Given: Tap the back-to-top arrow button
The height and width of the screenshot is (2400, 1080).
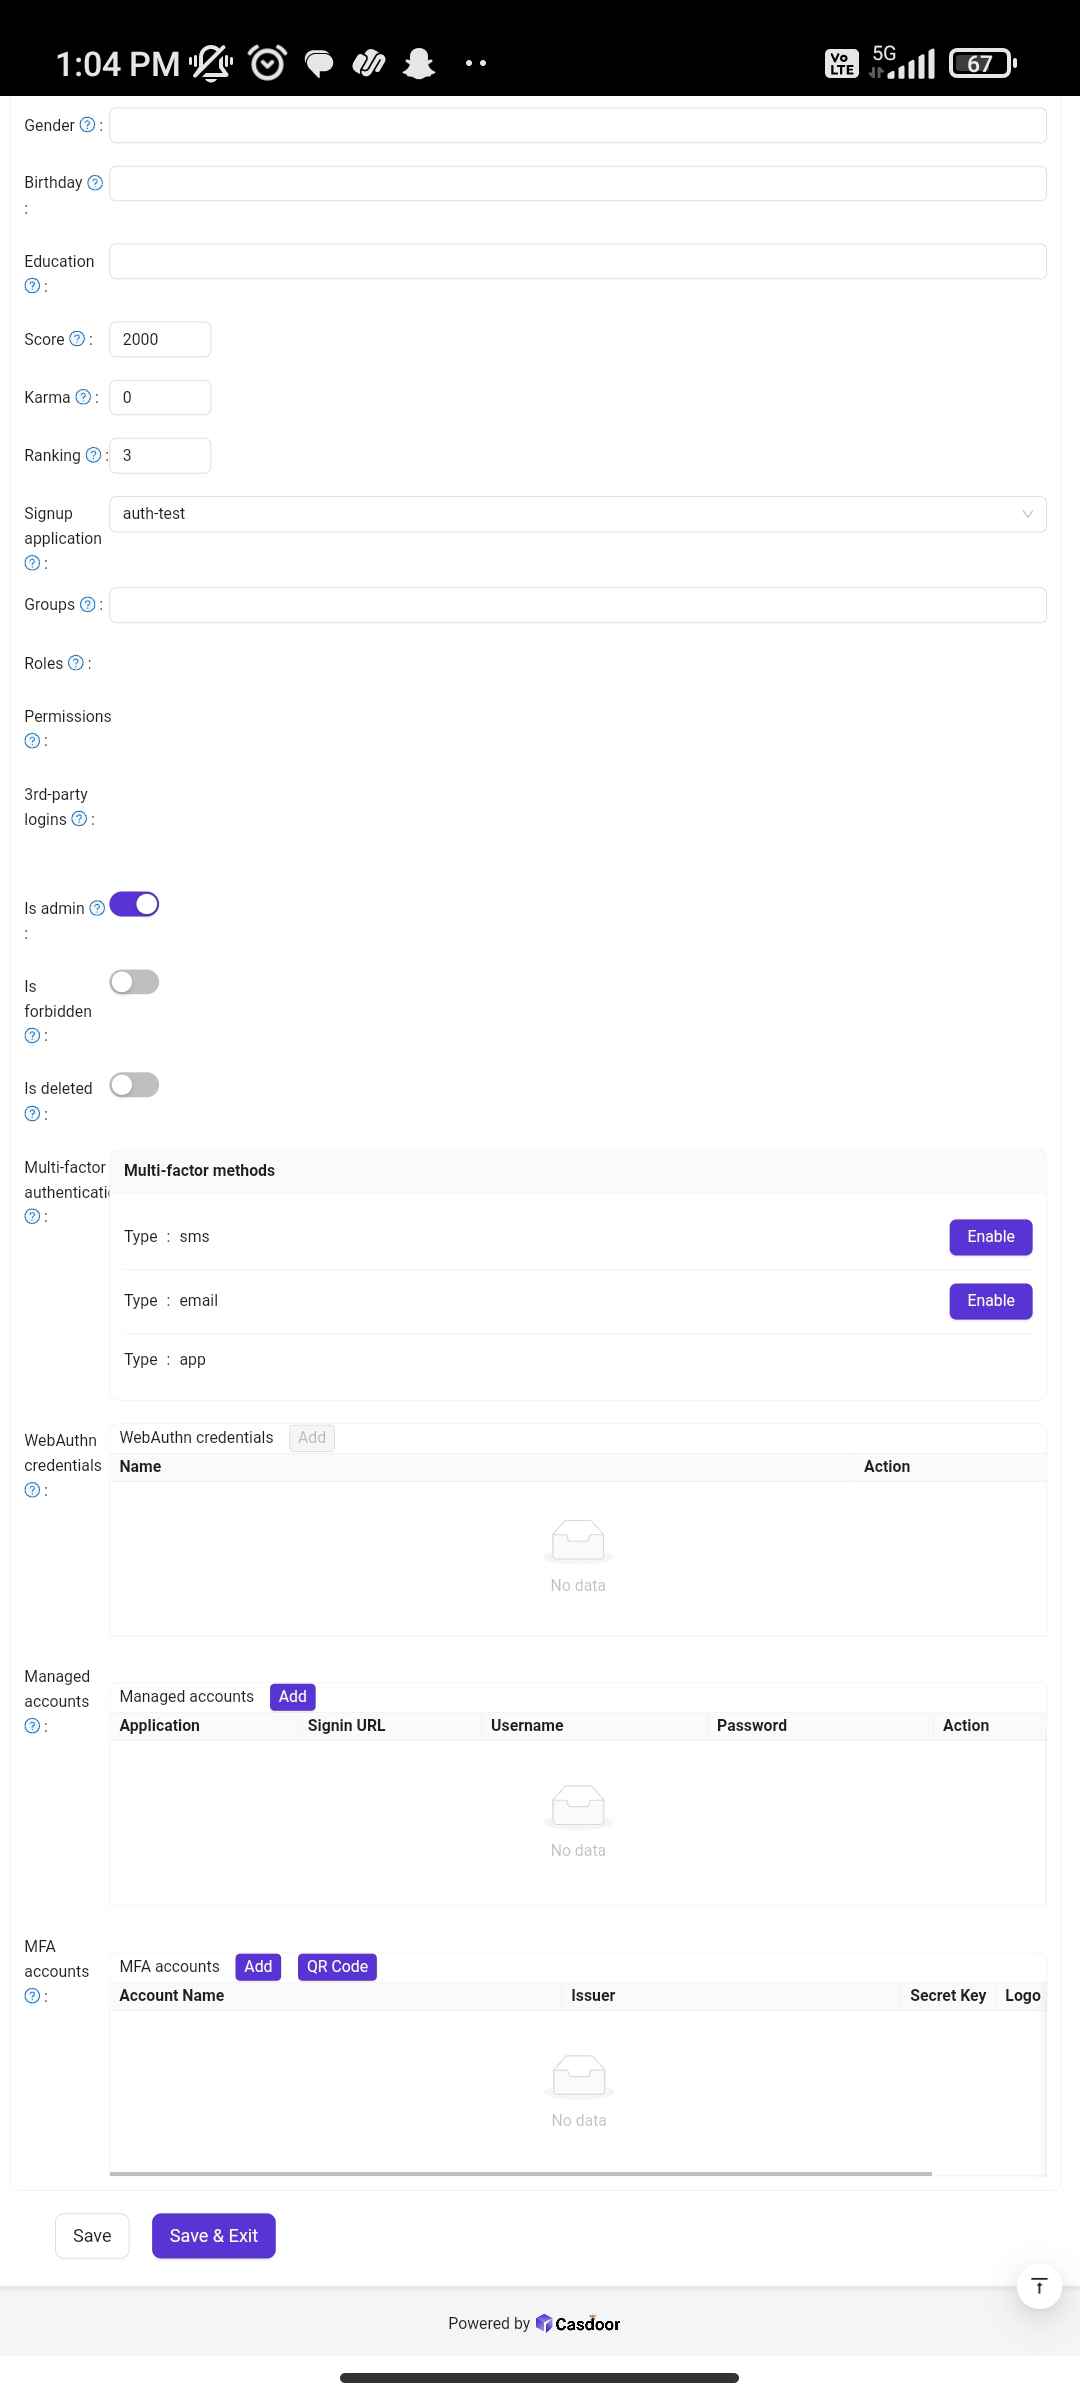Looking at the screenshot, I should pos(1039,2286).
